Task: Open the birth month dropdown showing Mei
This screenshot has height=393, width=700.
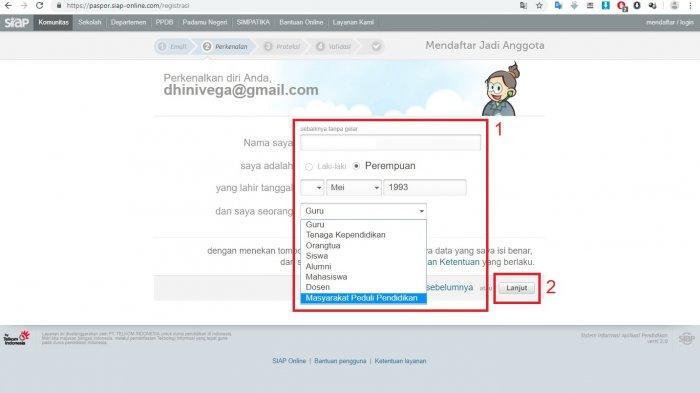Action: (354, 188)
